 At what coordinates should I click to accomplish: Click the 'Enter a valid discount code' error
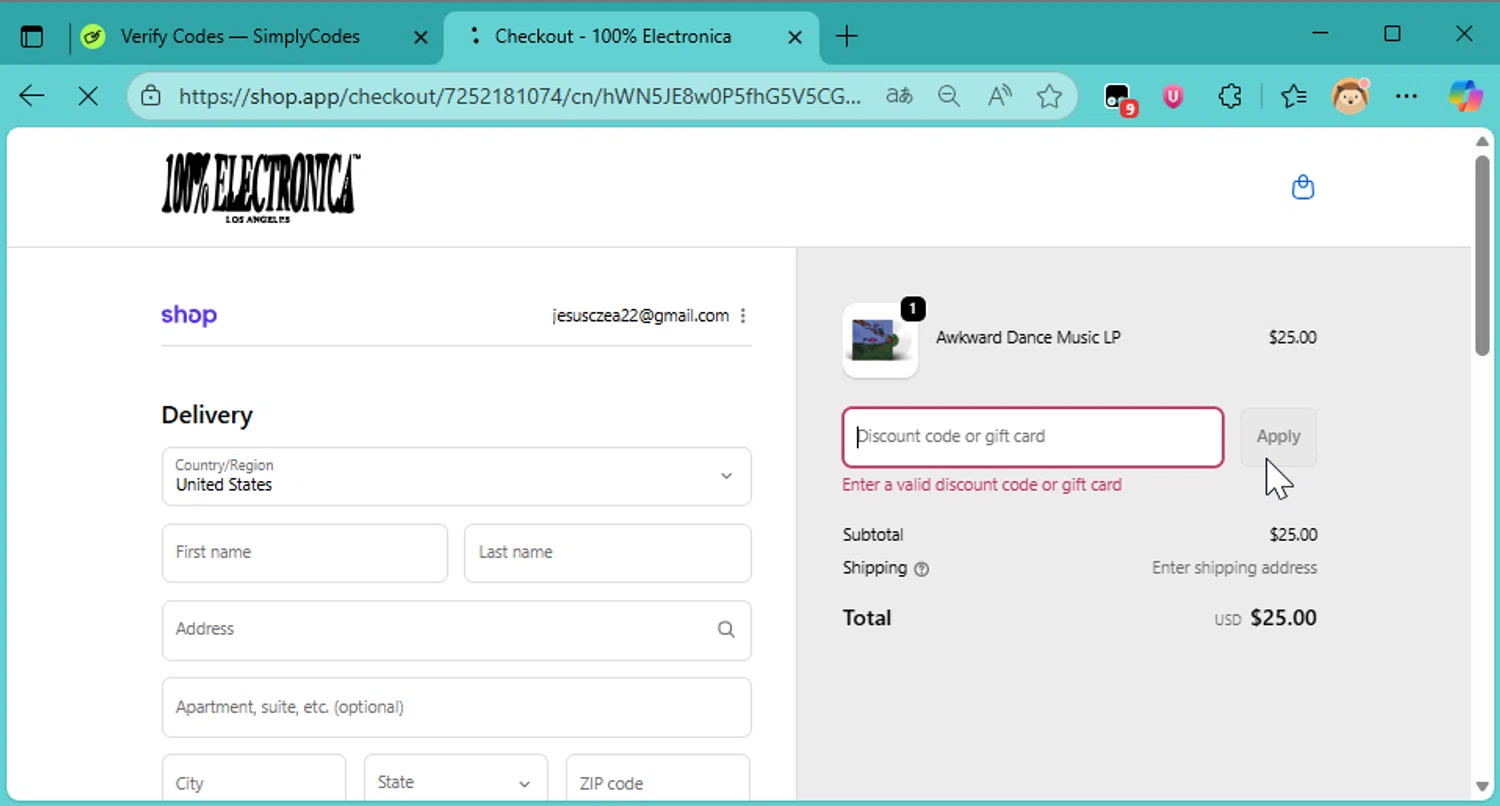[982, 485]
